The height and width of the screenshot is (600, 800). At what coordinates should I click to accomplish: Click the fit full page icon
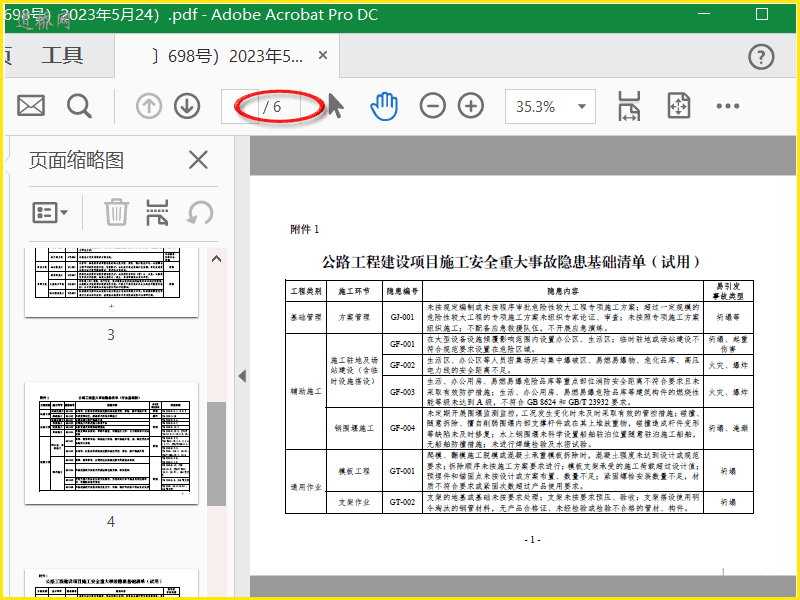click(679, 106)
